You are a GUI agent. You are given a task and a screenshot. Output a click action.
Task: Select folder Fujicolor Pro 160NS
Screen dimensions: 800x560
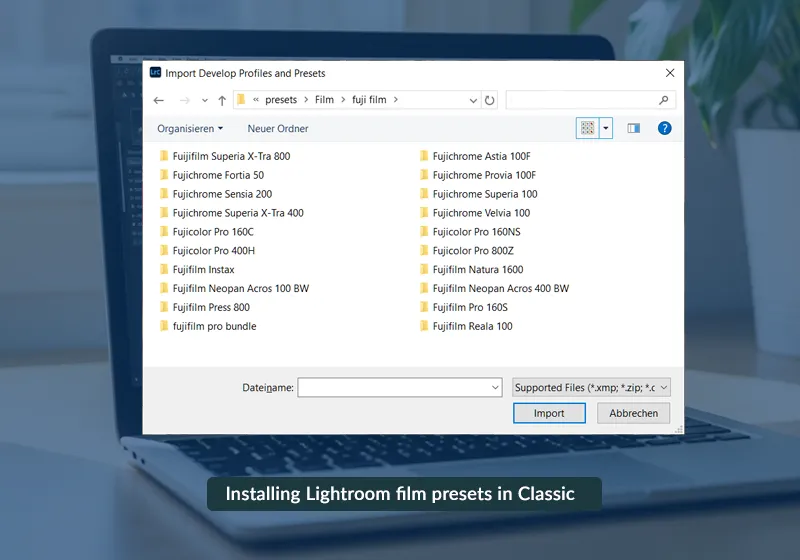tap(470, 232)
